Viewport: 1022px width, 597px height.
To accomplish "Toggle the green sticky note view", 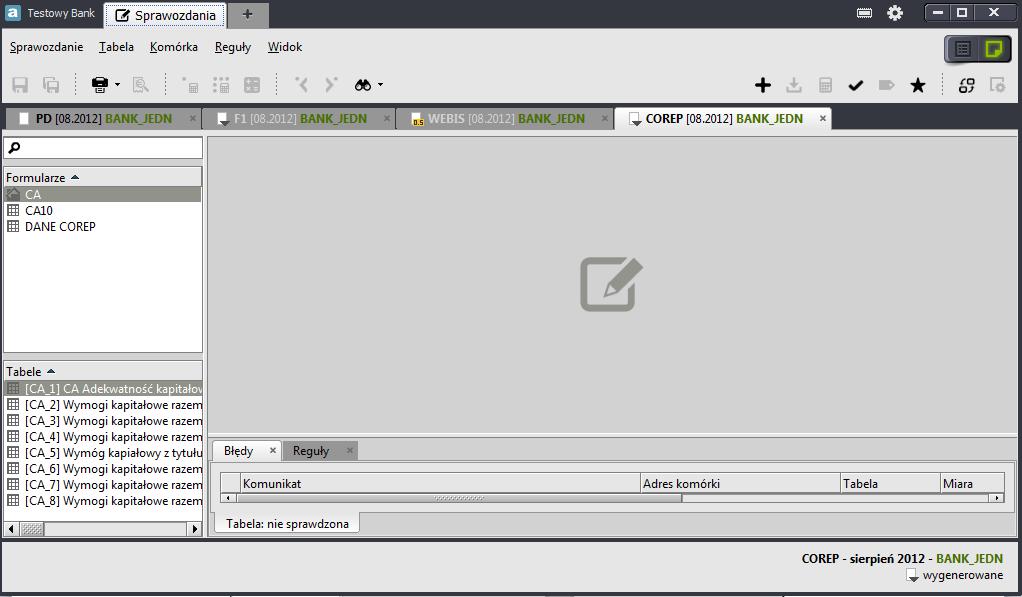I will coord(994,49).
